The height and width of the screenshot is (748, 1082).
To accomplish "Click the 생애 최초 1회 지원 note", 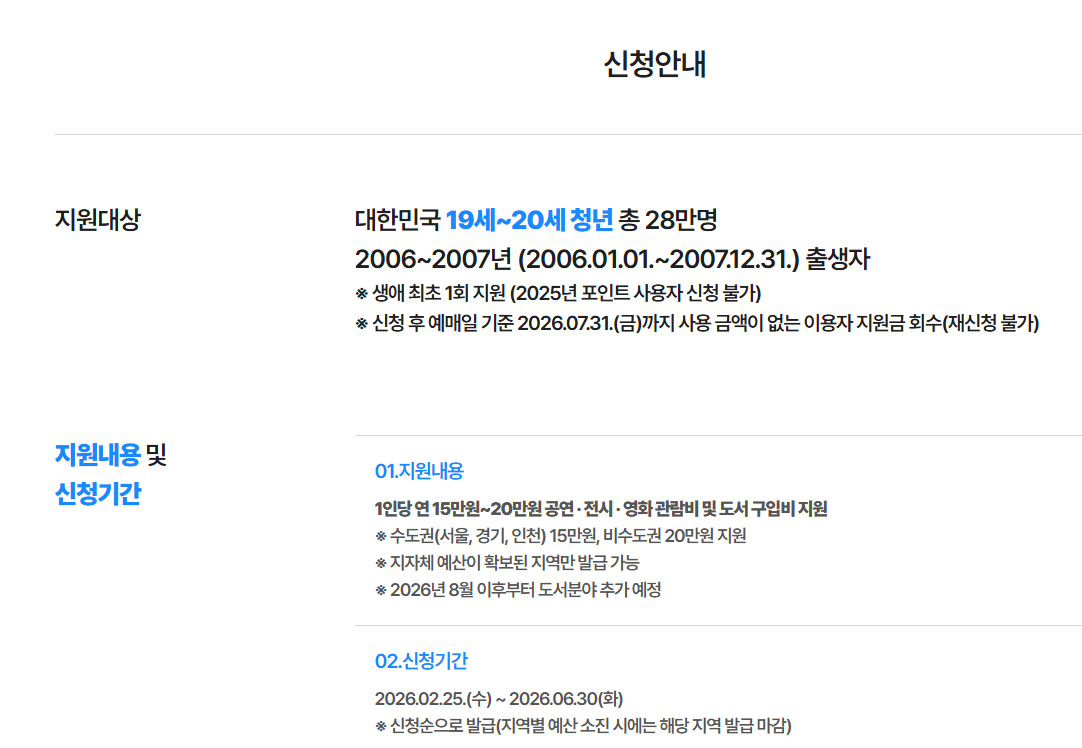I will point(430,294).
